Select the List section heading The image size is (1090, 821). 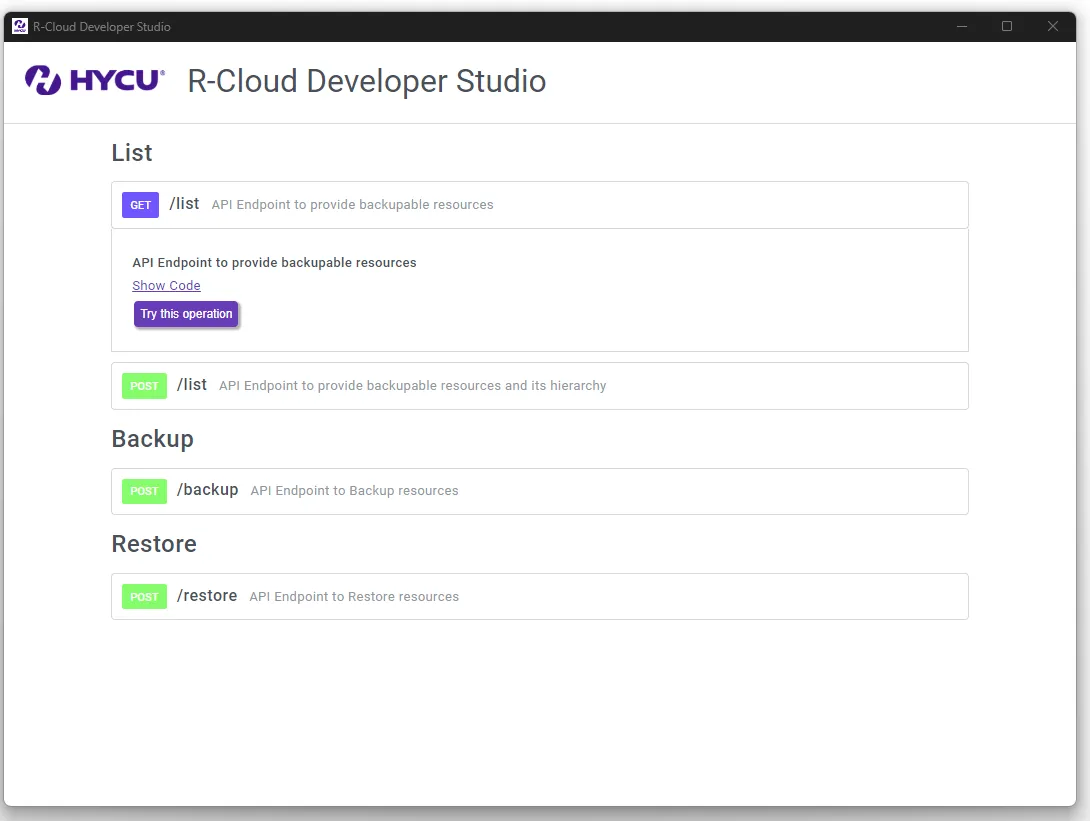click(x=131, y=153)
